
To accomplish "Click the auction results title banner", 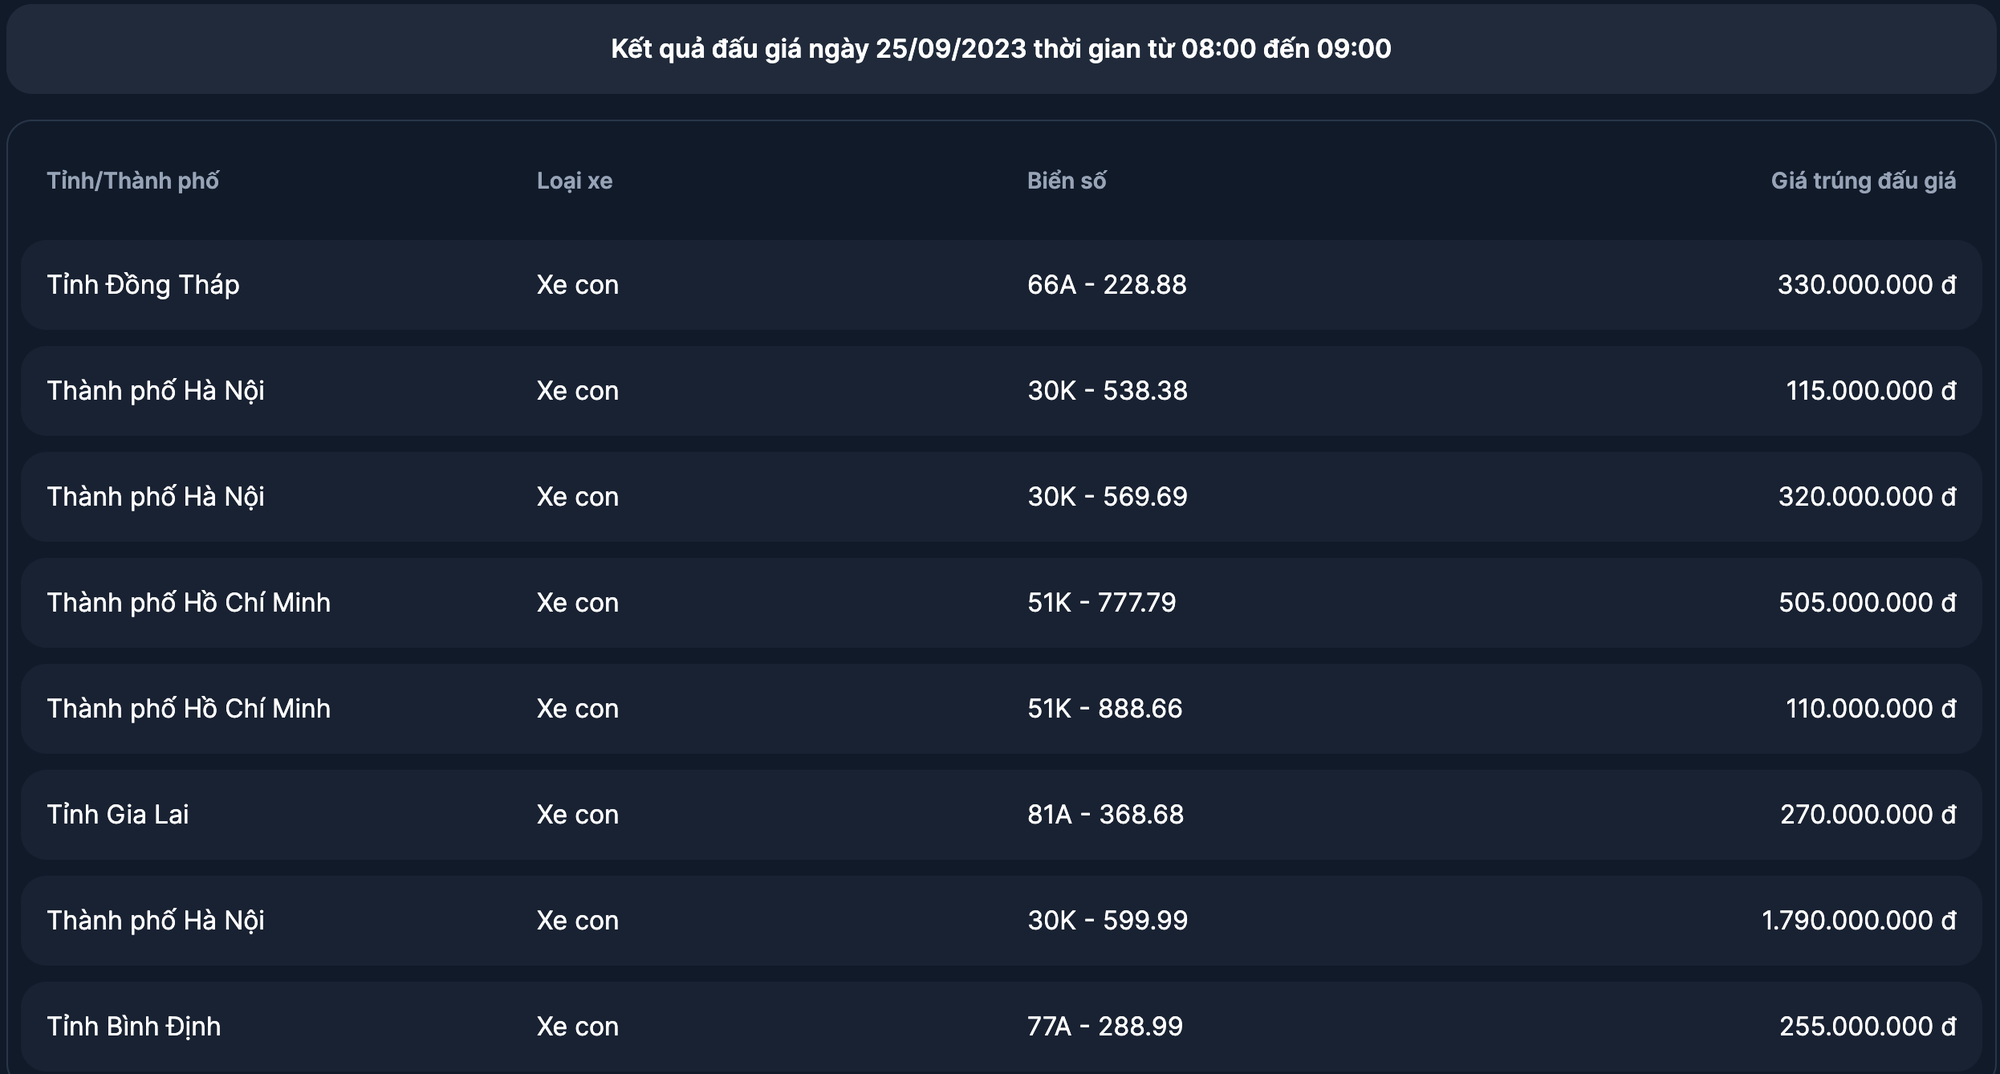I will coord(1000,49).
